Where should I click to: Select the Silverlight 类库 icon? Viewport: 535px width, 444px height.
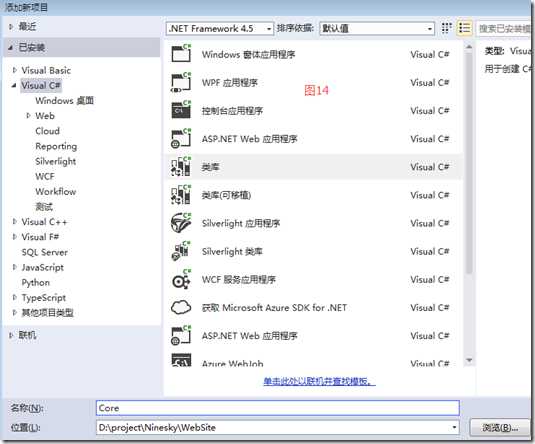(181, 251)
